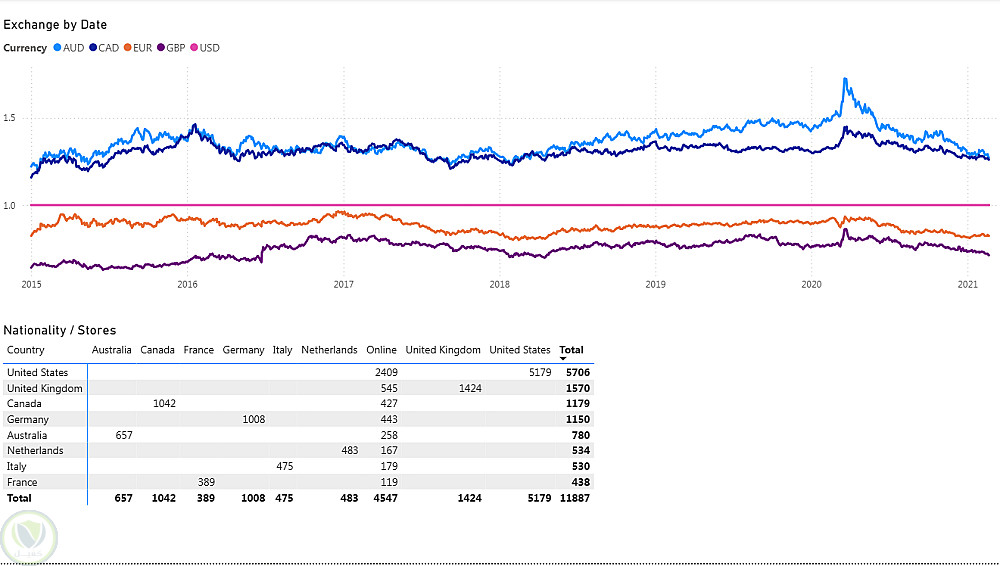Select the Germany row in the matrix
This screenshot has height=566, width=1000.
click(28, 420)
